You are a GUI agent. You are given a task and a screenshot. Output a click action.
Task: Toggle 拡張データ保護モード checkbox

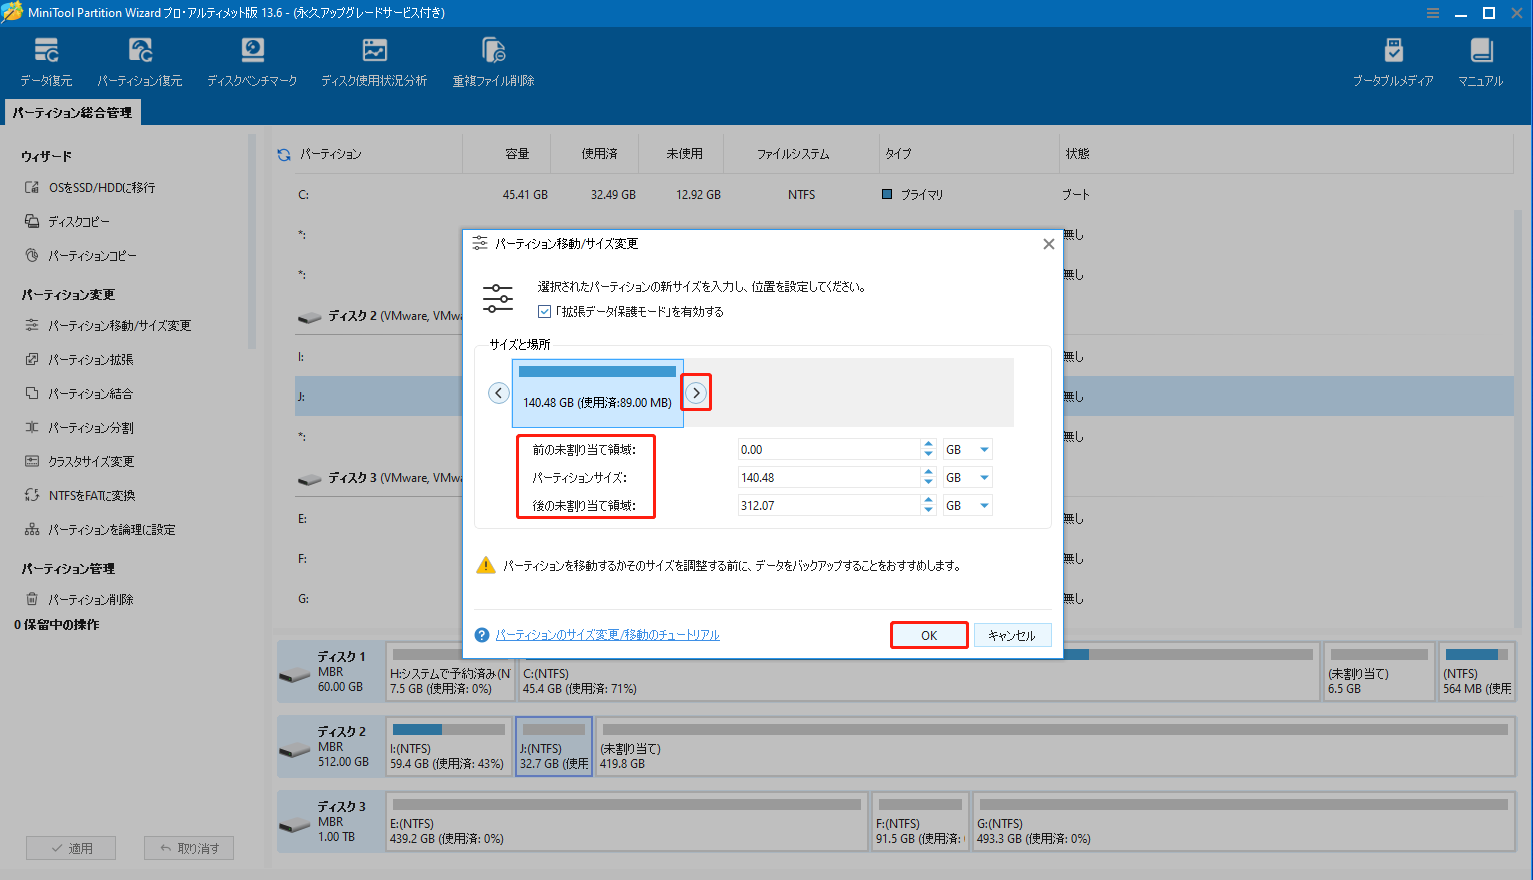pos(544,312)
